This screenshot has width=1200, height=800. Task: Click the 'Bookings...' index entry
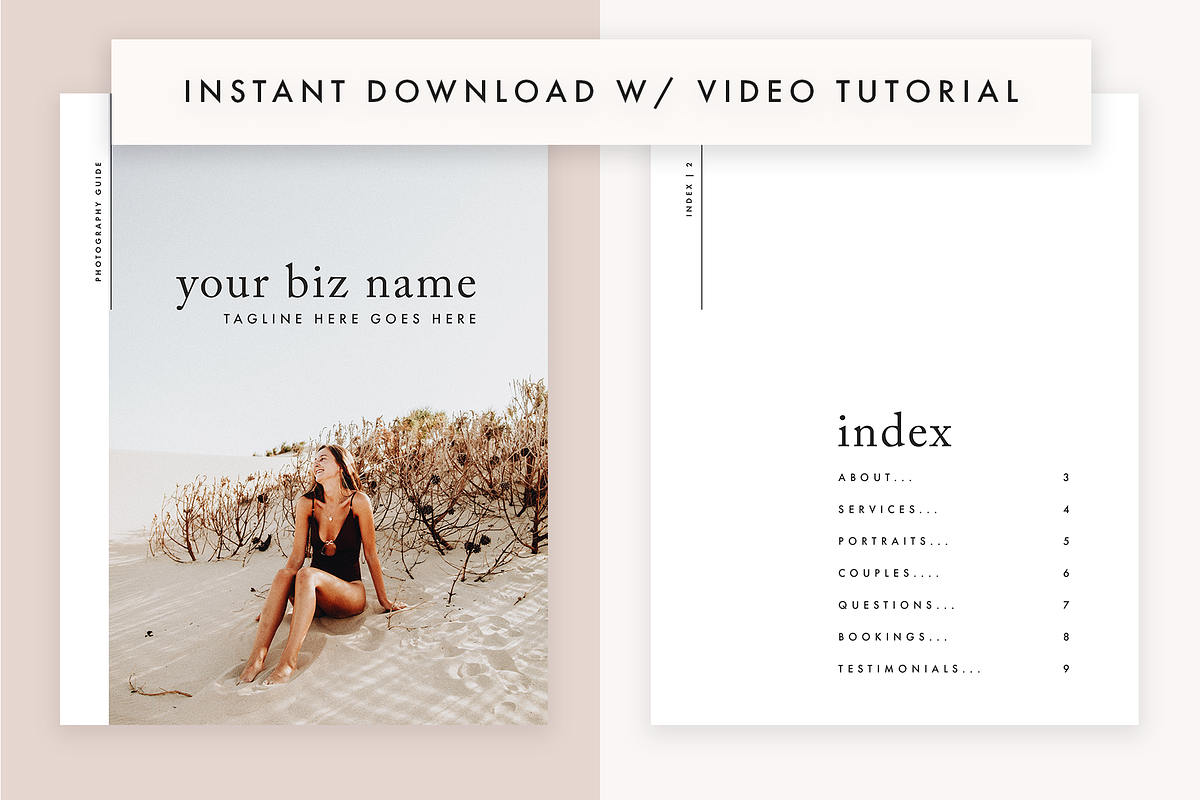click(x=893, y=638)
